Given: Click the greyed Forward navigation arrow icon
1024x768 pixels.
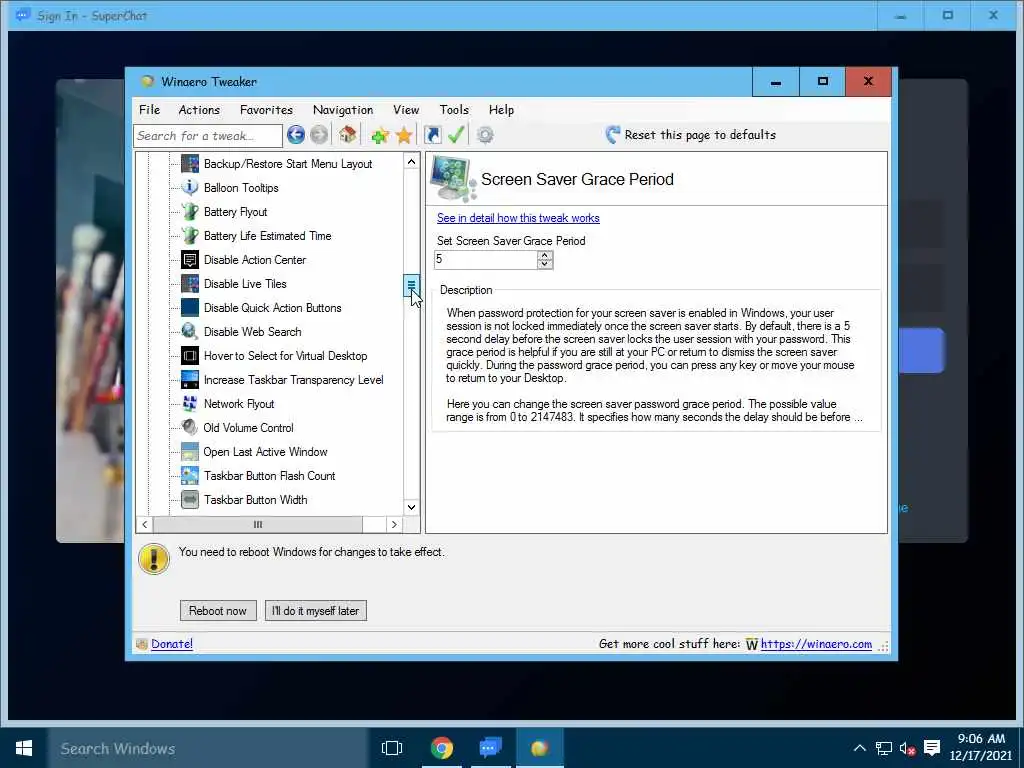Looking at the screenshot, I should pos(319,135).
